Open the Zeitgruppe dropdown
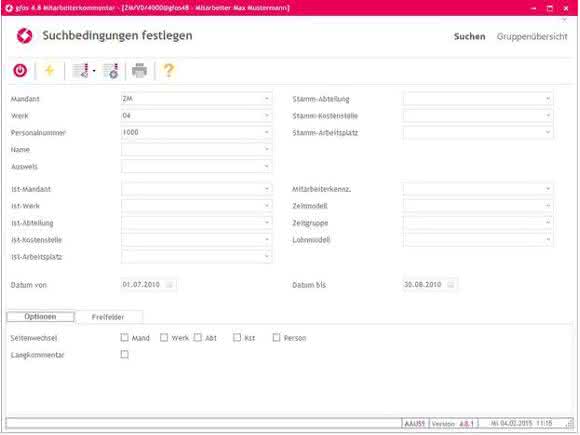This screenshot has width=580, height=435. [x=548, y=222]
